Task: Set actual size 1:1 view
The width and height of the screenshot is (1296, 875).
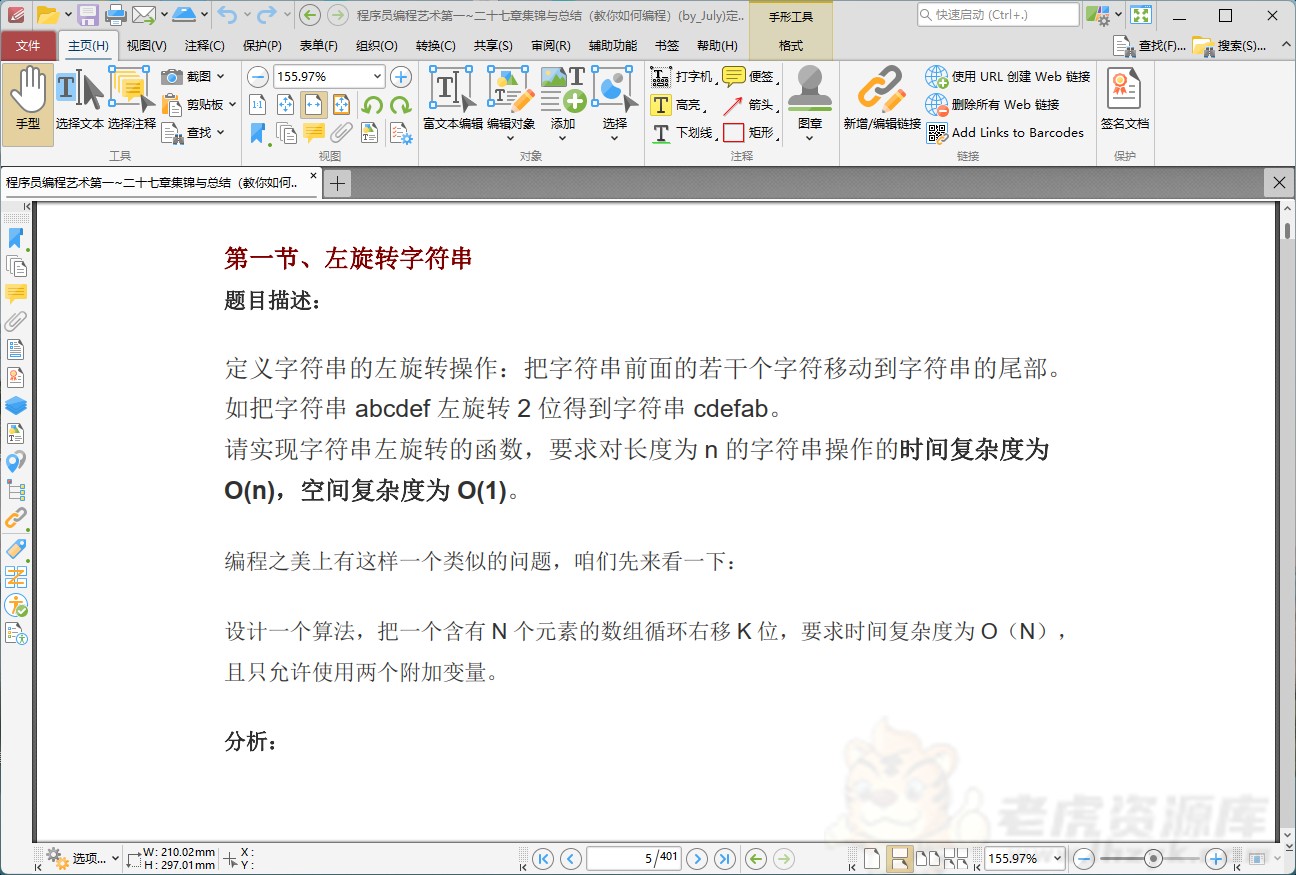Action: pos(258,105)
